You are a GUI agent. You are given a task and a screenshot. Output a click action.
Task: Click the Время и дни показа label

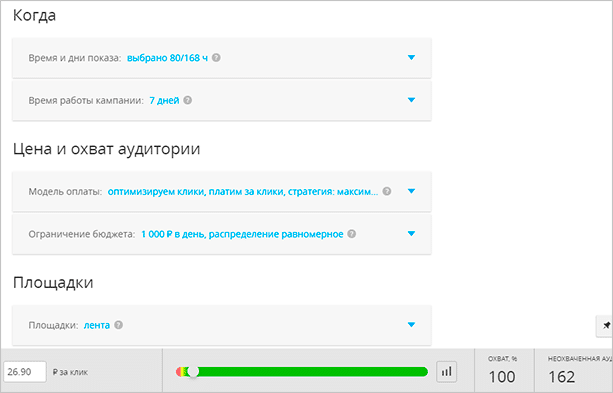coord(75,58)
